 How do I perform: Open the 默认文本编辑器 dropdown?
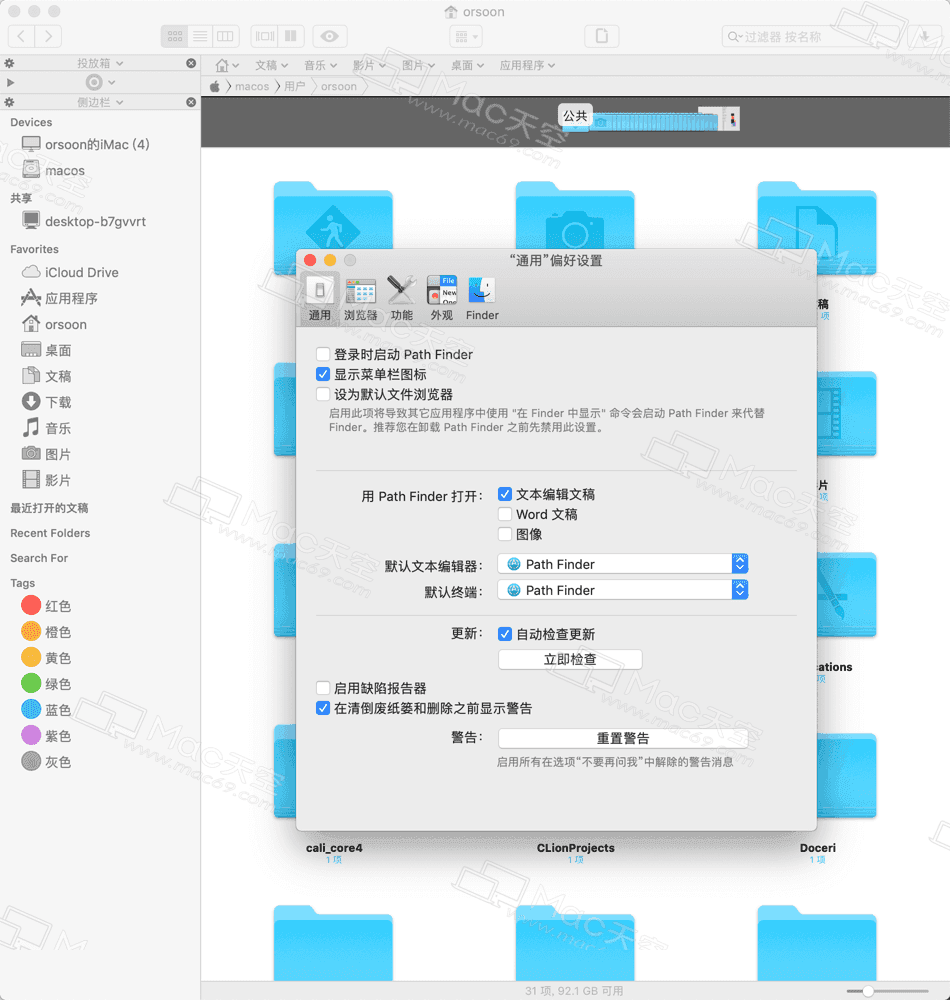coord(623,564)
